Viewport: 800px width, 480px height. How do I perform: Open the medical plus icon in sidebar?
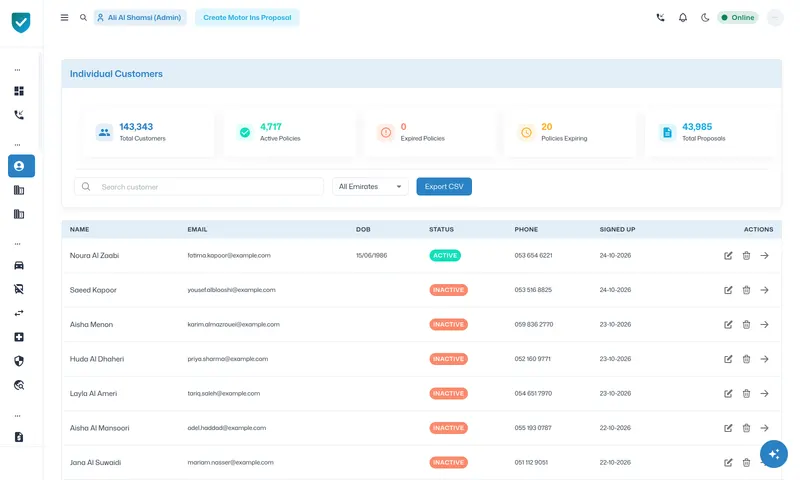pyautogui.click(x=19, y=337)
